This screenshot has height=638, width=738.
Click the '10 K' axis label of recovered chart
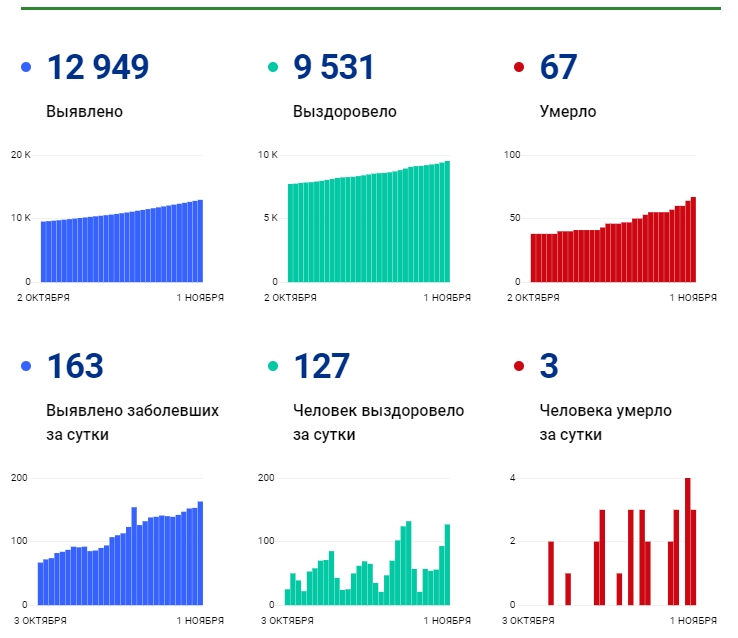(267, 155)
